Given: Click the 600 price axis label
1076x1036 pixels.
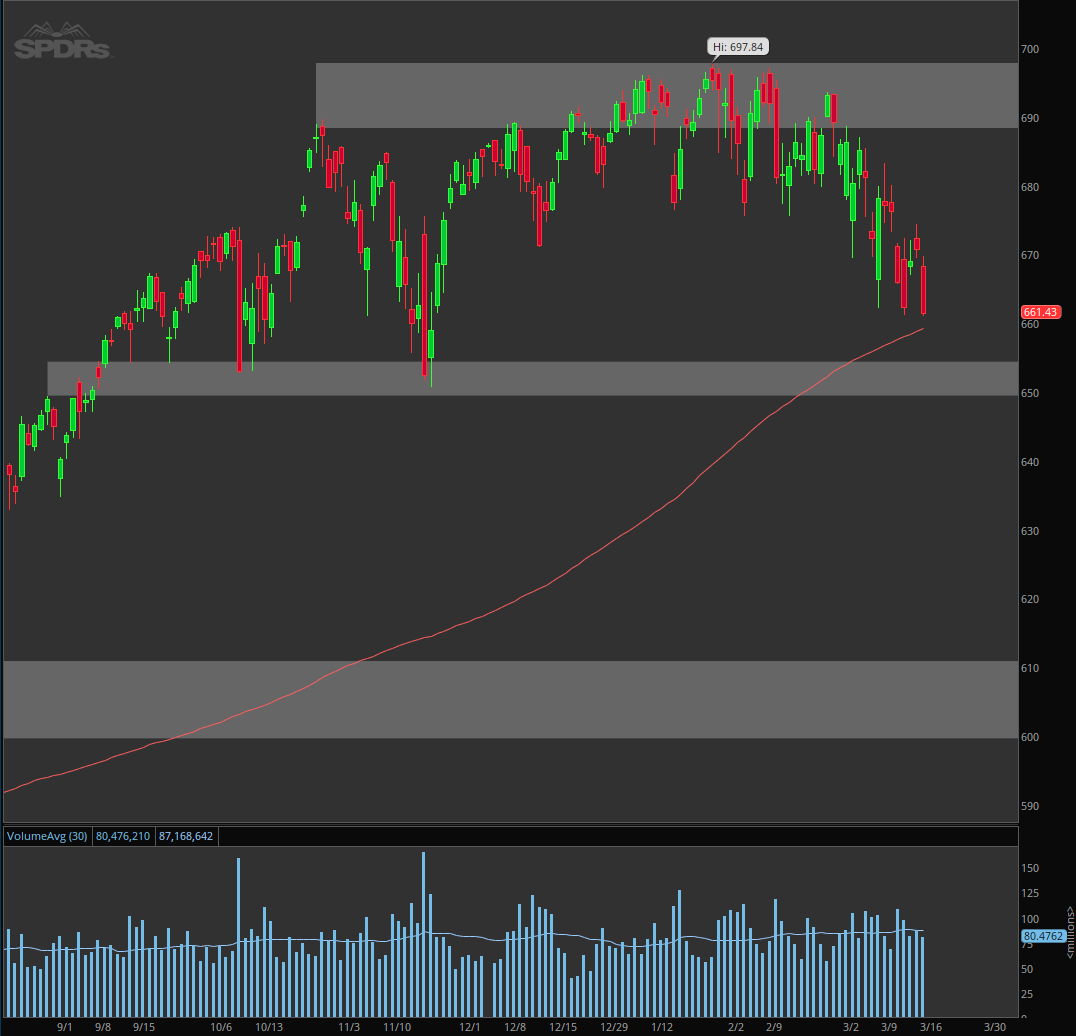Looking at the screenshot, I should click(x=1030, y=737).
